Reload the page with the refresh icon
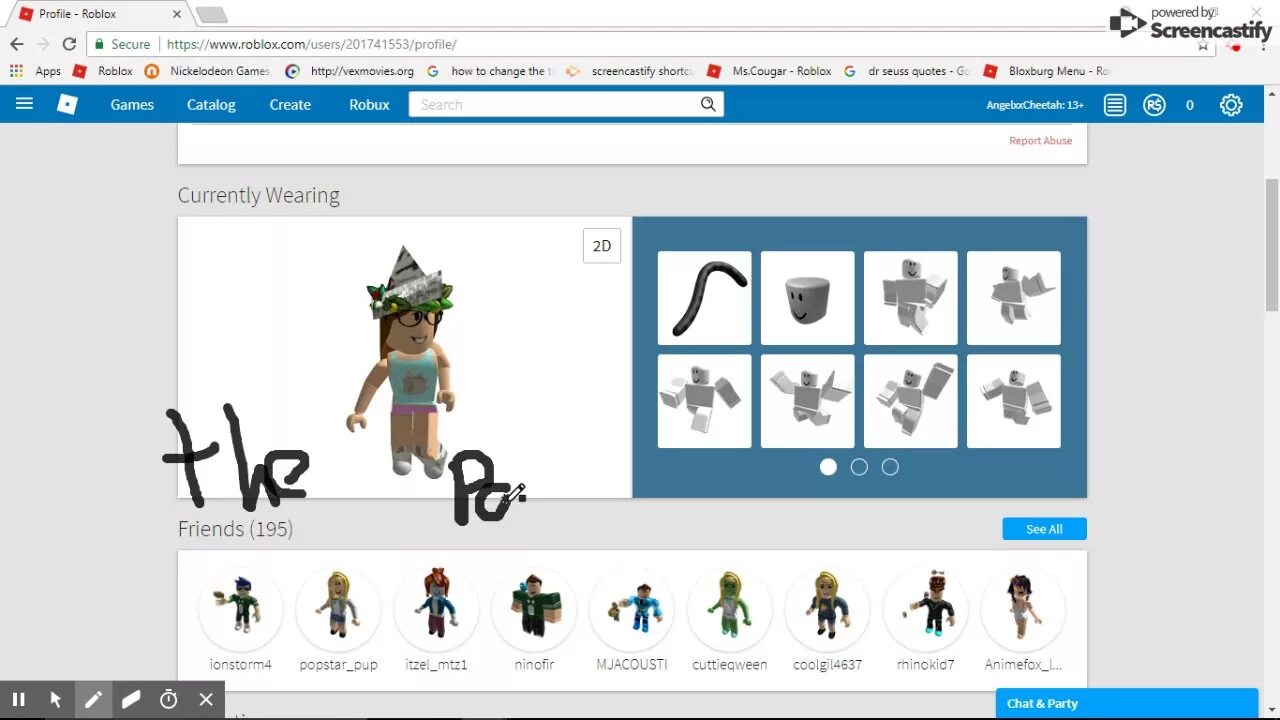Viewport: 1280px width, 720px height. point(69,44)
